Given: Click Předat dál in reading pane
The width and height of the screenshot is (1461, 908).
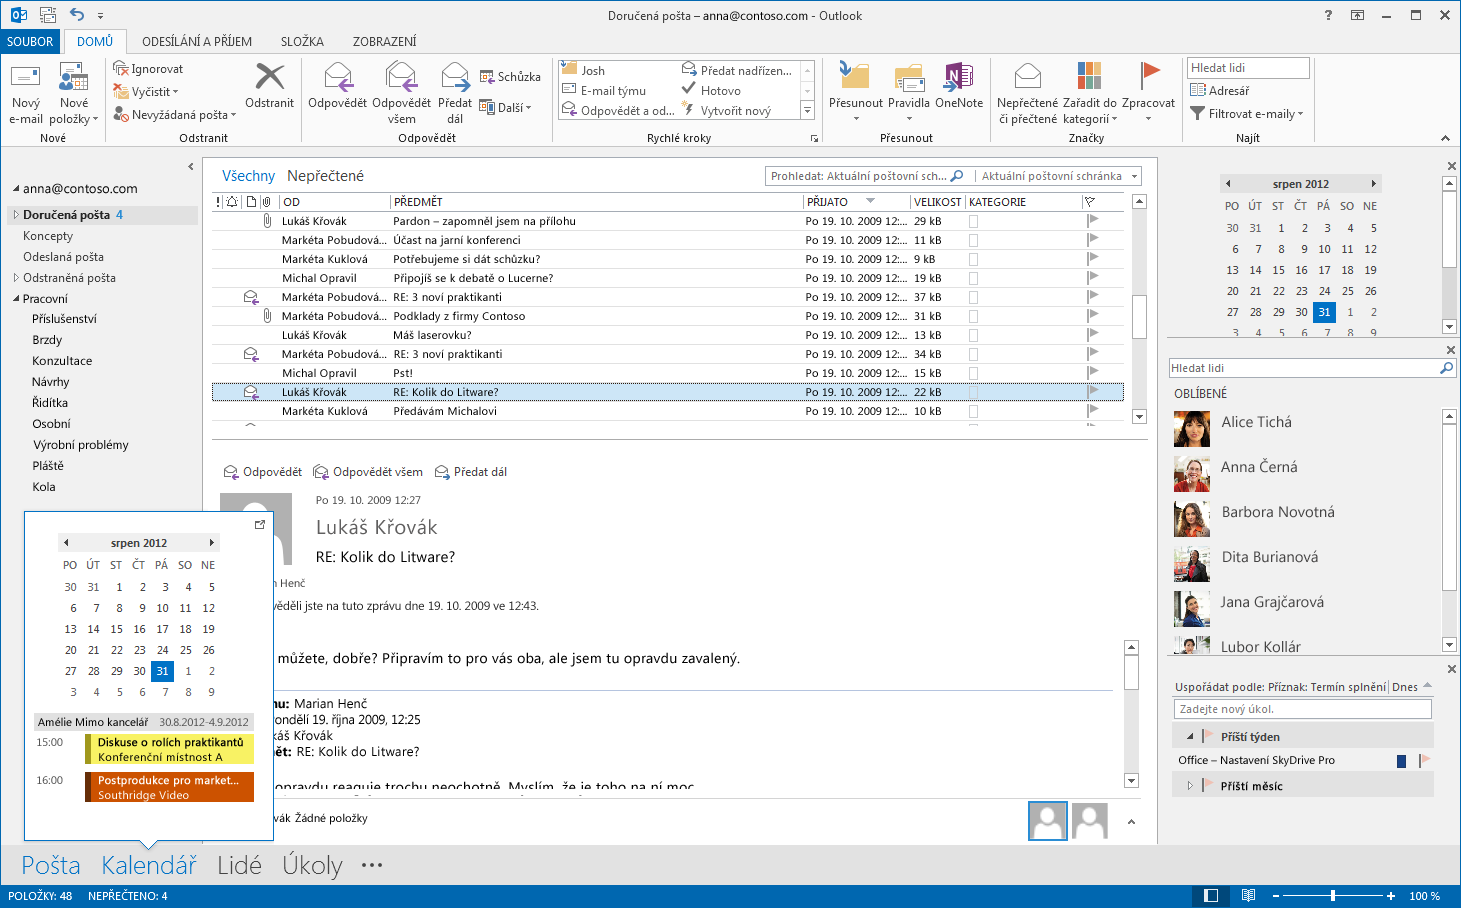Looking at the screenshot, I should click(x=471, y=472).
